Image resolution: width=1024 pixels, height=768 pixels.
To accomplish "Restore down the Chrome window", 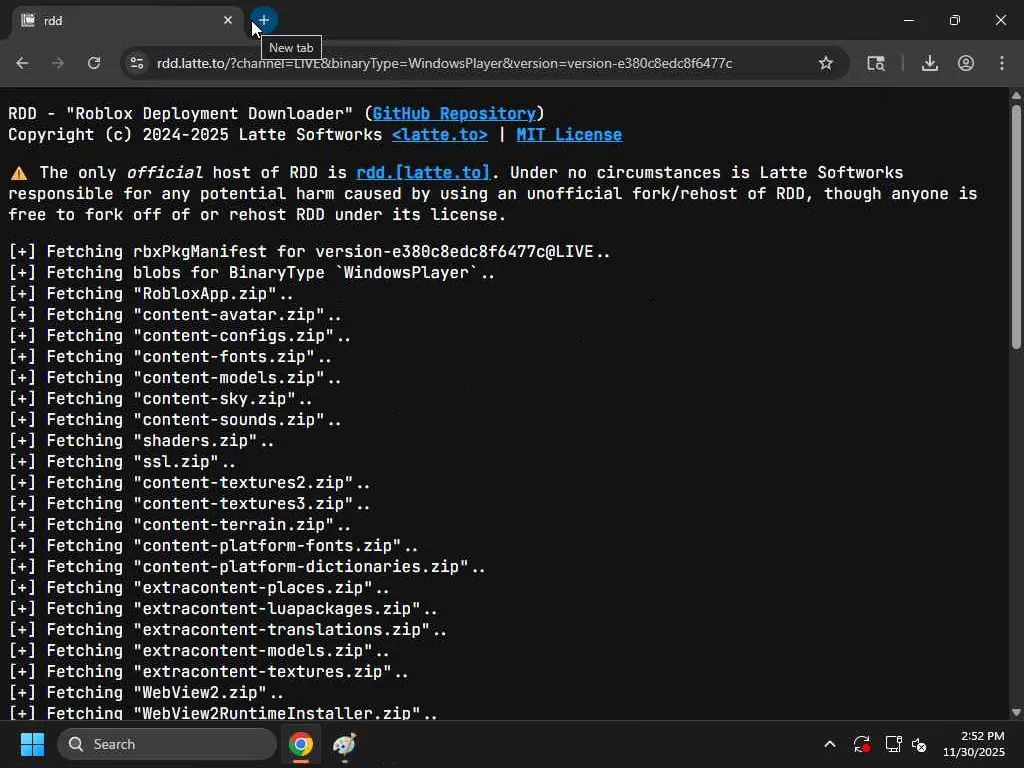I will 955,20.
